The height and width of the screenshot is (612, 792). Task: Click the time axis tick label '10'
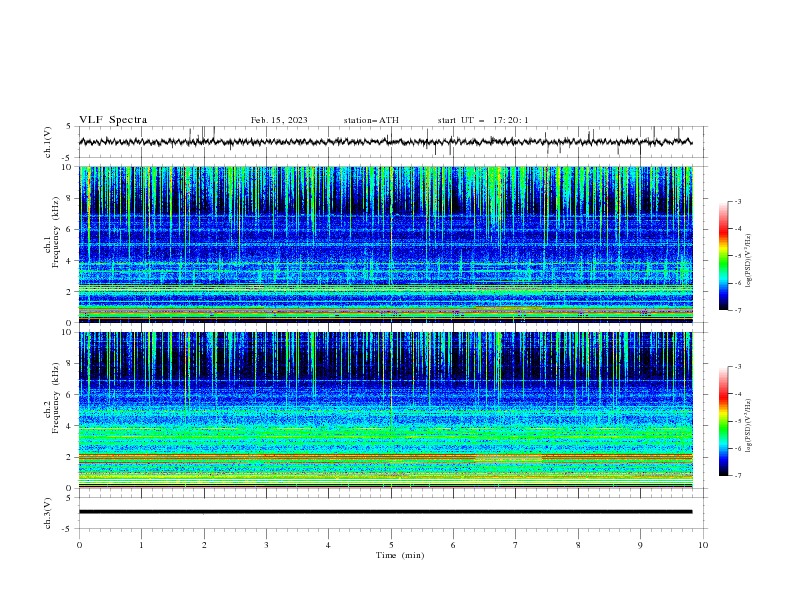tap(703, 545)
